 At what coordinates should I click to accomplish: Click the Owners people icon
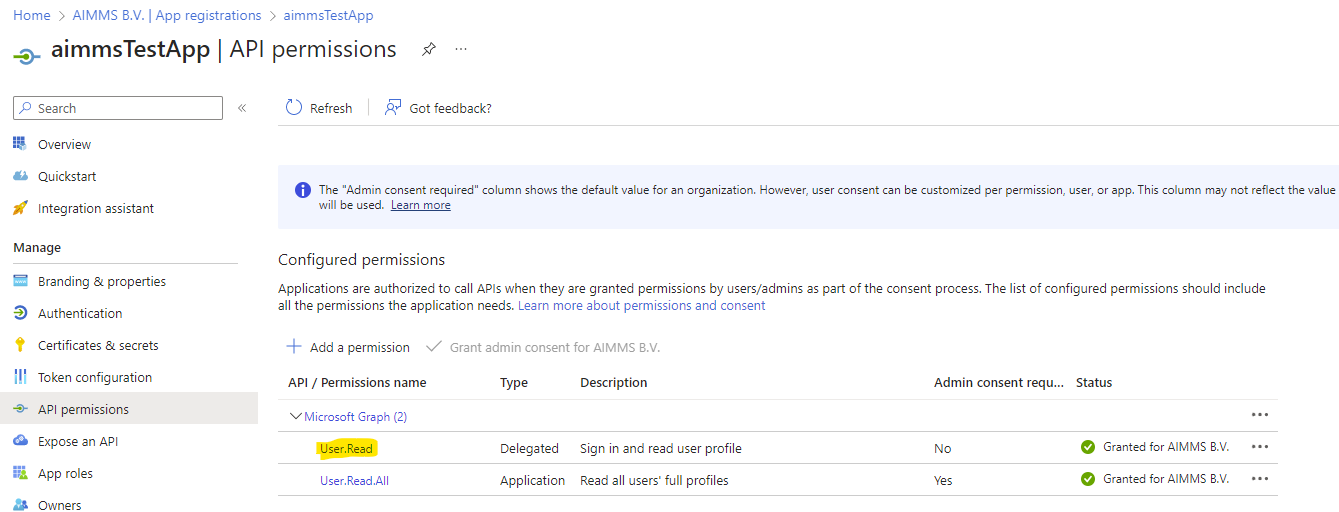click(x=20, y=505)
